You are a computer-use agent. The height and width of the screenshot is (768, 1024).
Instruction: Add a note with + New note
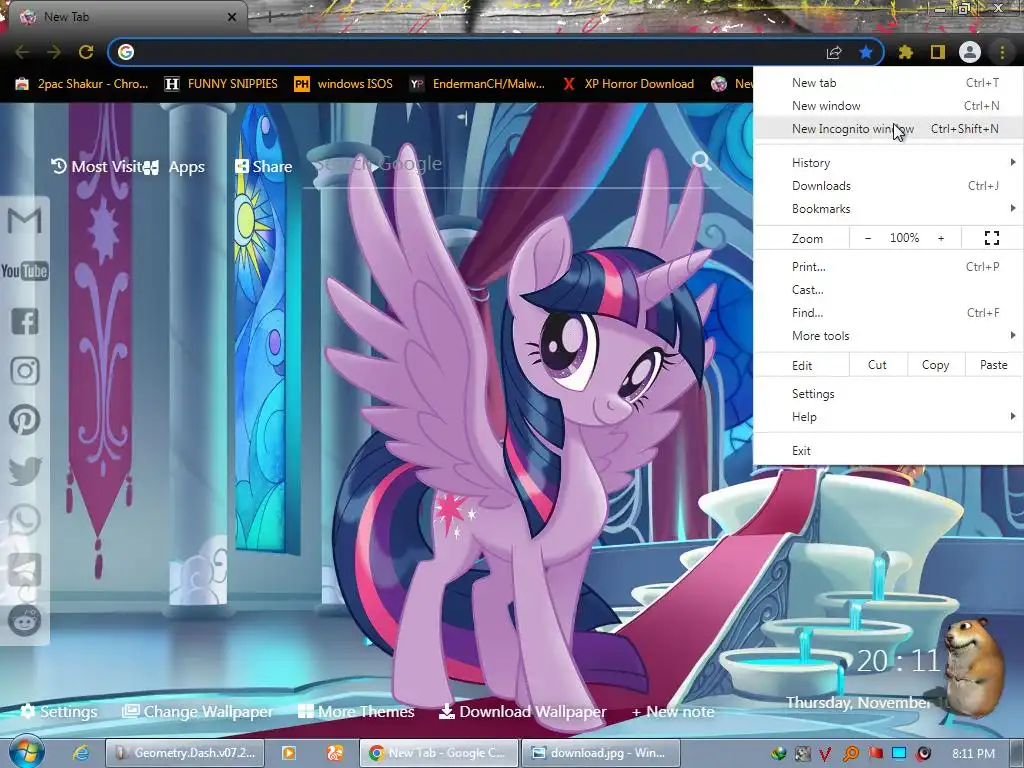coord(673,711)
